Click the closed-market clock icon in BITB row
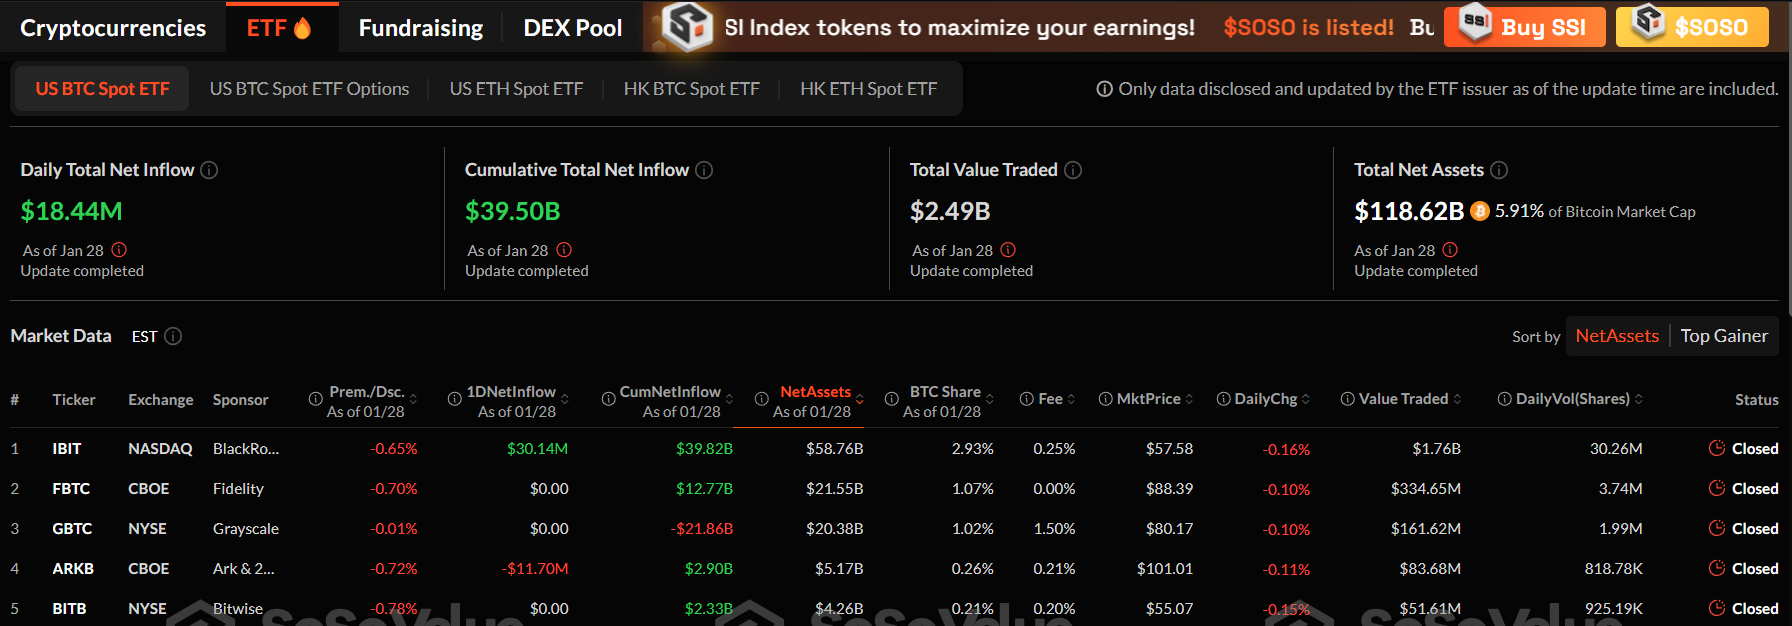Viewport: 1792px width, 626px height. coord(1717,608)
